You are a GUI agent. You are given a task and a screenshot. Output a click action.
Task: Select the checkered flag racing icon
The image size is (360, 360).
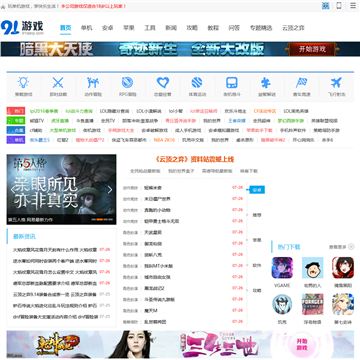302,82
